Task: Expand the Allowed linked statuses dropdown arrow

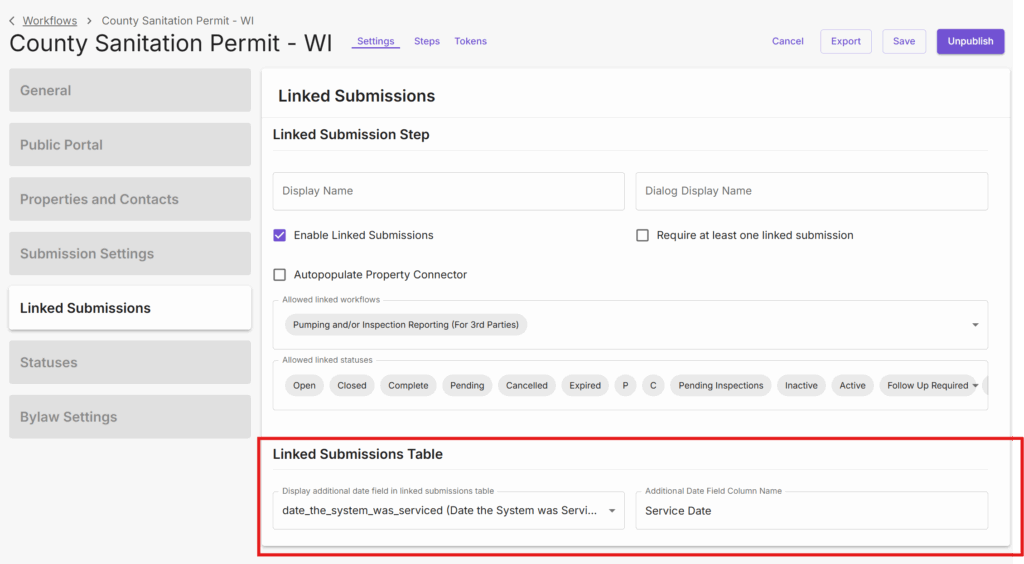Action: click(x=975, y=385)
